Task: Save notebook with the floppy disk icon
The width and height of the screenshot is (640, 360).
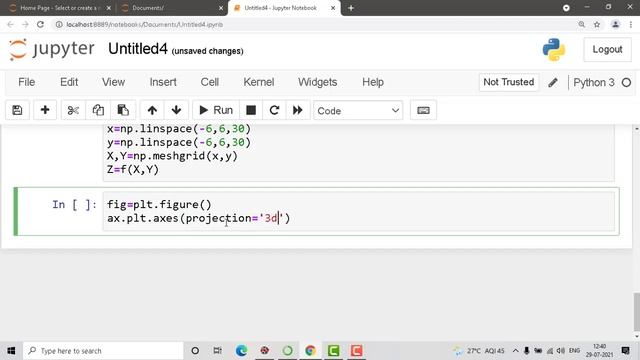Action: tap(17, 110)
